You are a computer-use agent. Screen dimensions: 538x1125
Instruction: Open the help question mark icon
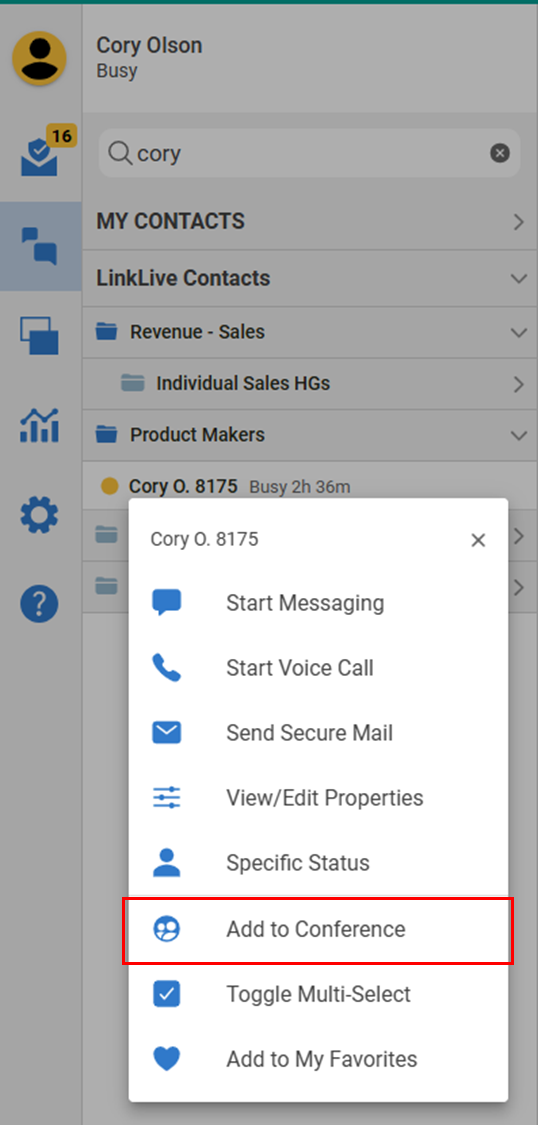click(39, 603)
